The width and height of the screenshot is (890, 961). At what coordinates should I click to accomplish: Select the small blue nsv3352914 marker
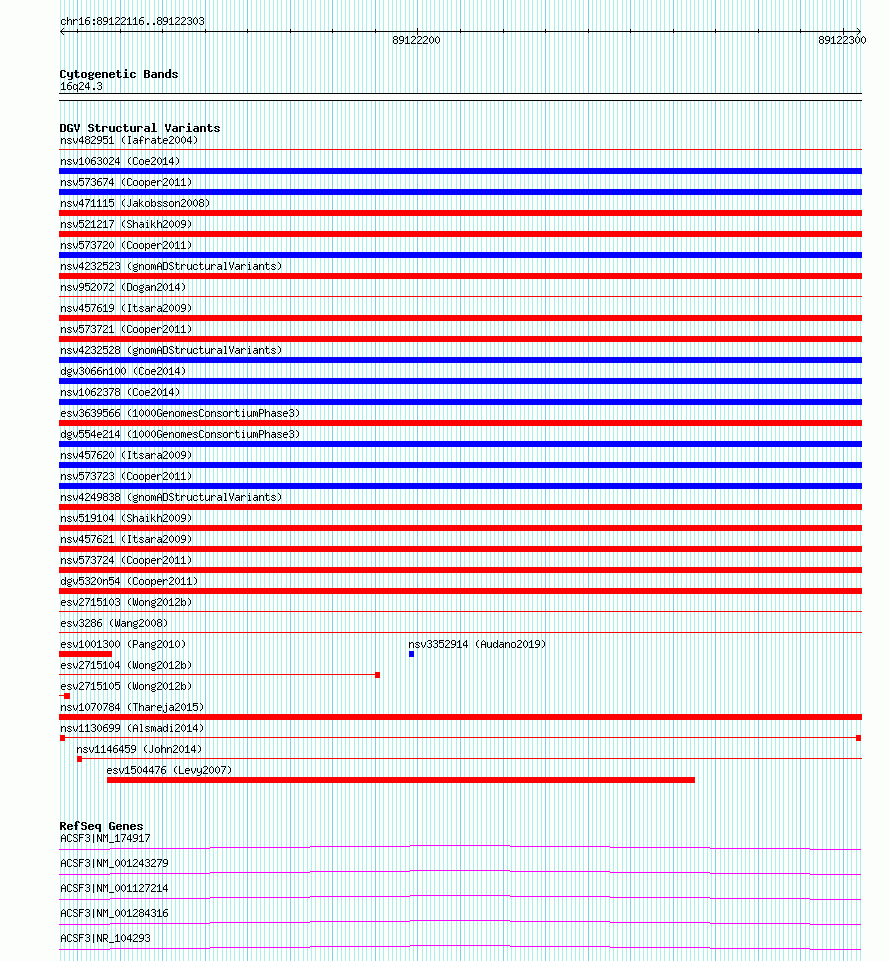point(411,654)
